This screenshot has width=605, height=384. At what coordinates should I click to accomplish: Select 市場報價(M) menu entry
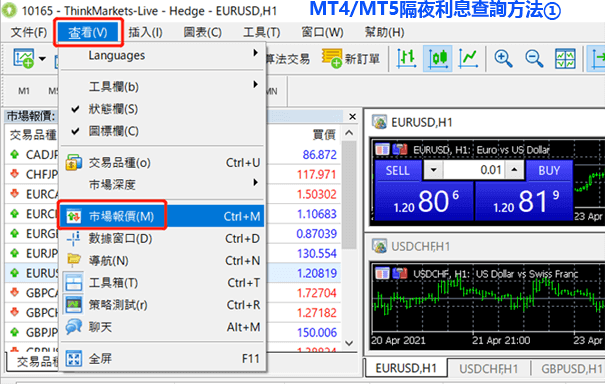point(162,216)
